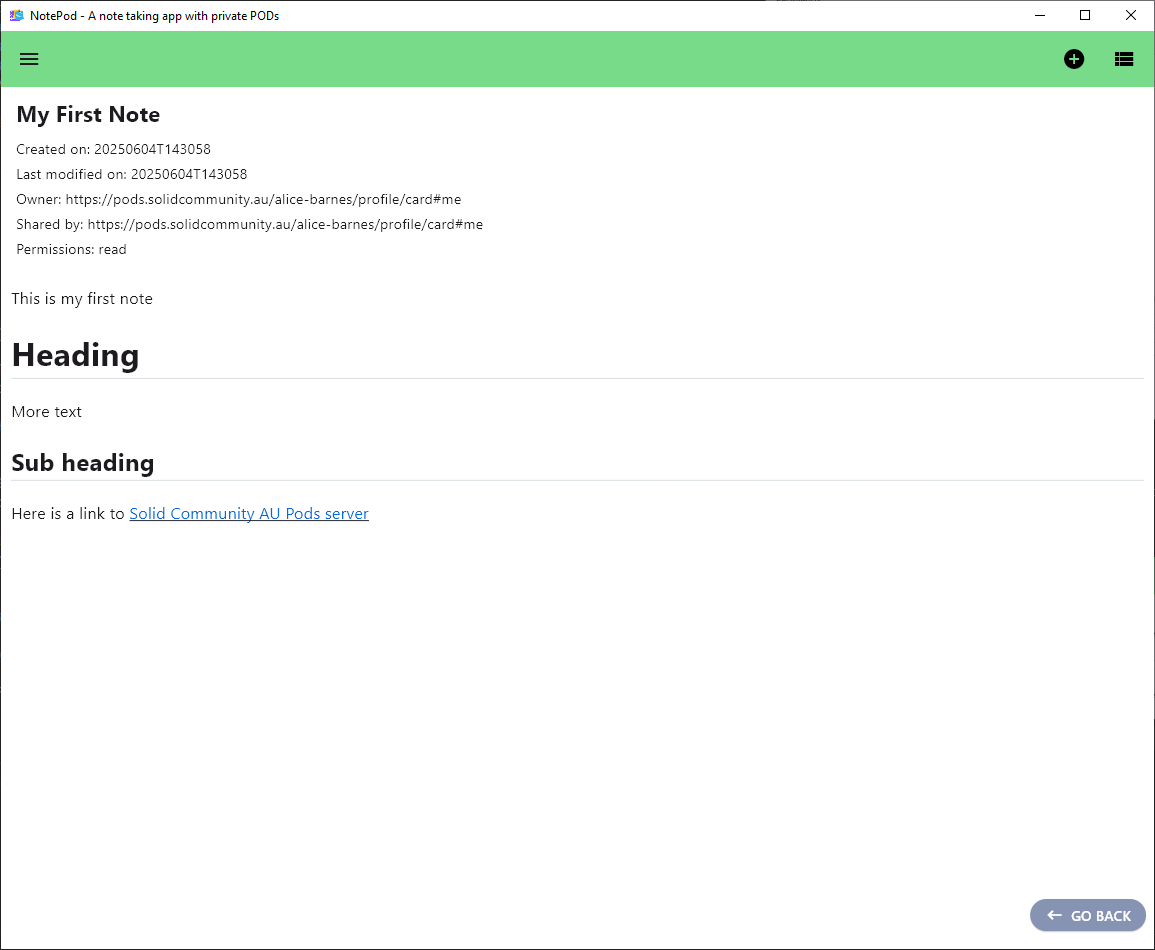Screen dimensions: 1155x950
Task: Click the 'This is my first note' paragraph
Action: [82, 299]
